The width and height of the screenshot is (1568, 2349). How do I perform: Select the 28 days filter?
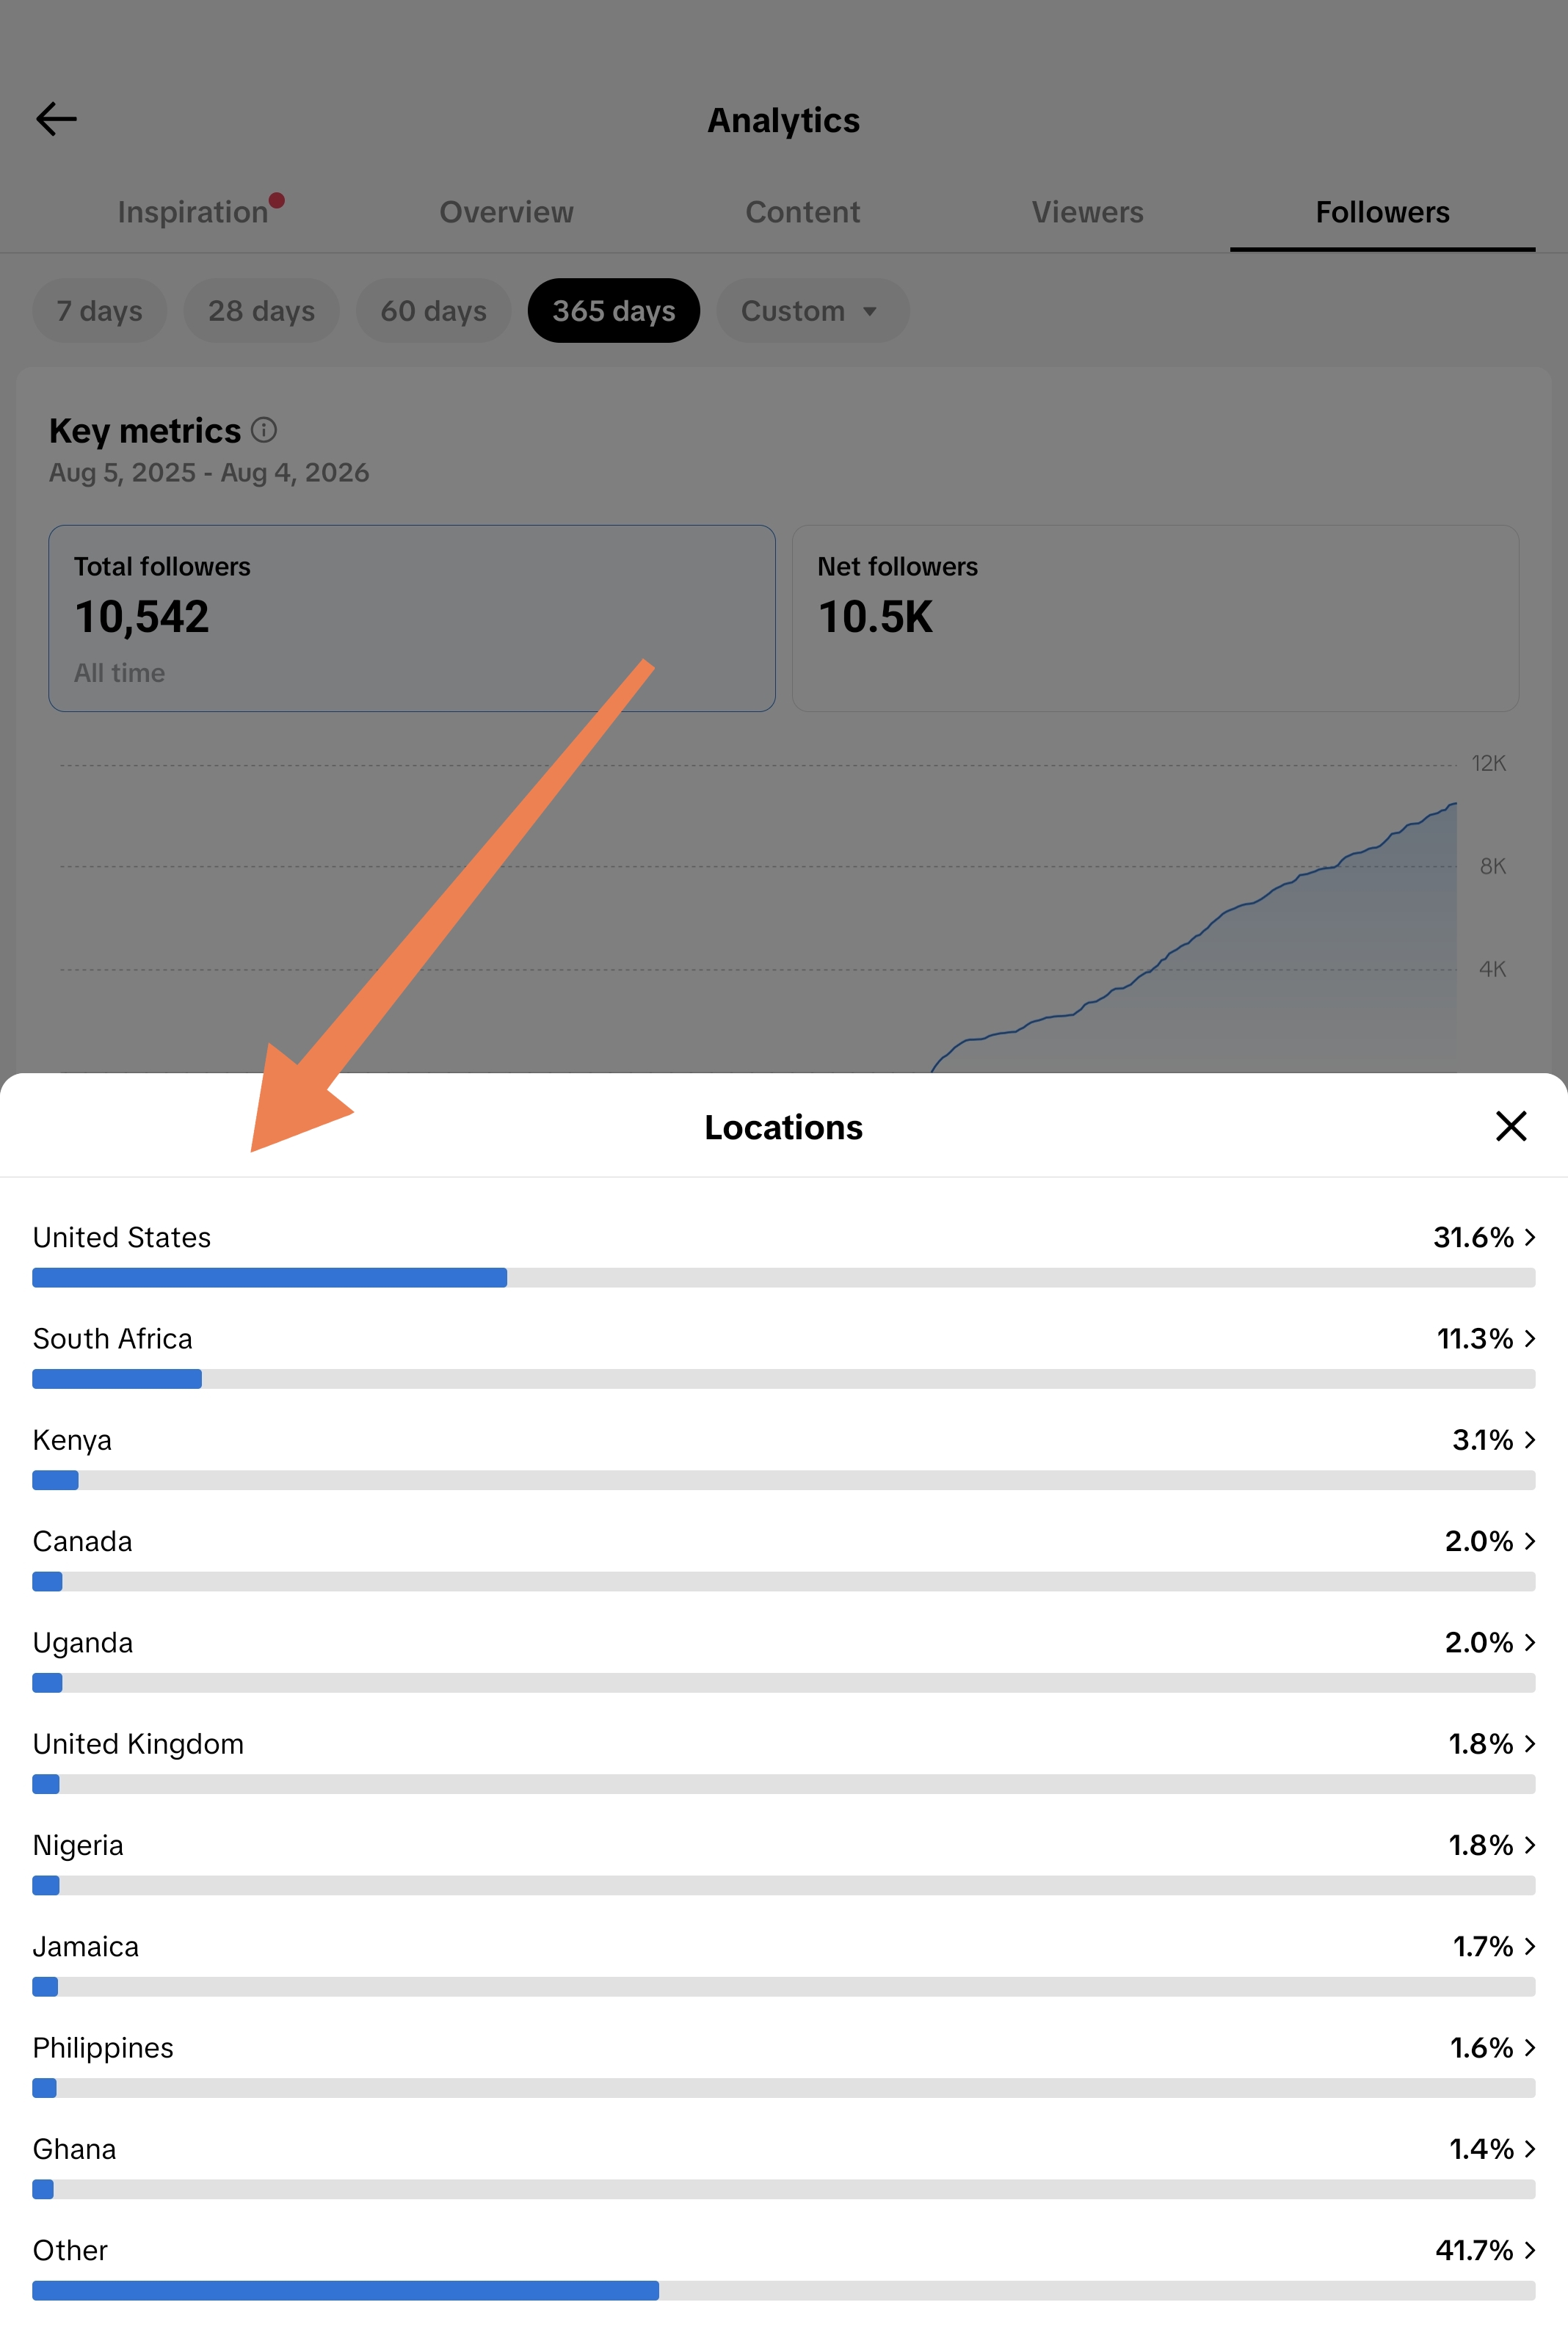pyautogui.click(x=261, y=311)
